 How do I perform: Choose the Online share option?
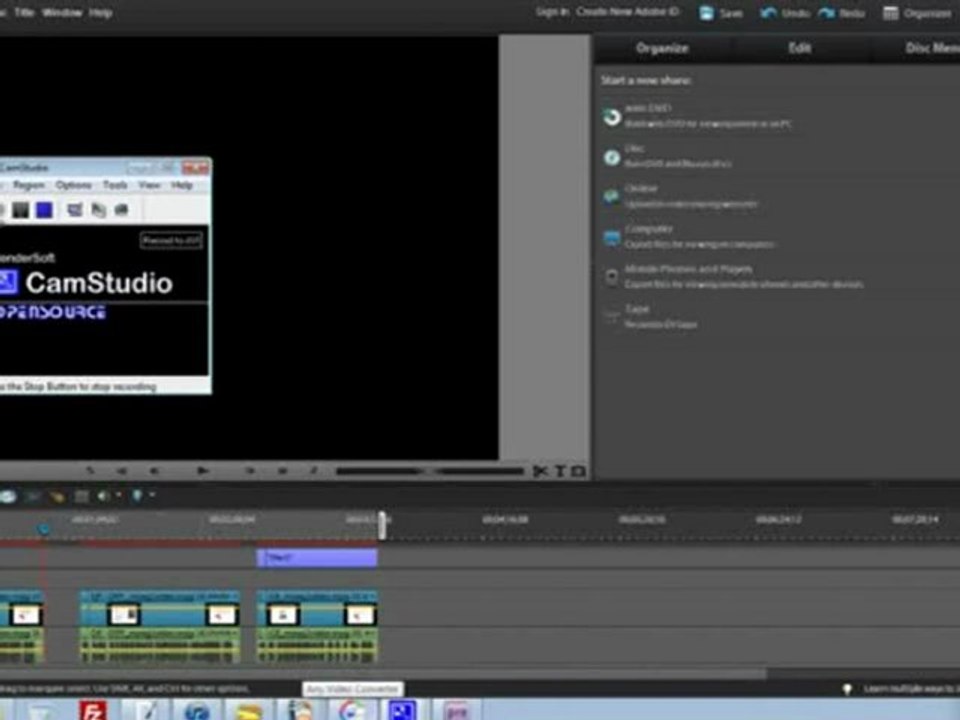(x=681, y=197)
